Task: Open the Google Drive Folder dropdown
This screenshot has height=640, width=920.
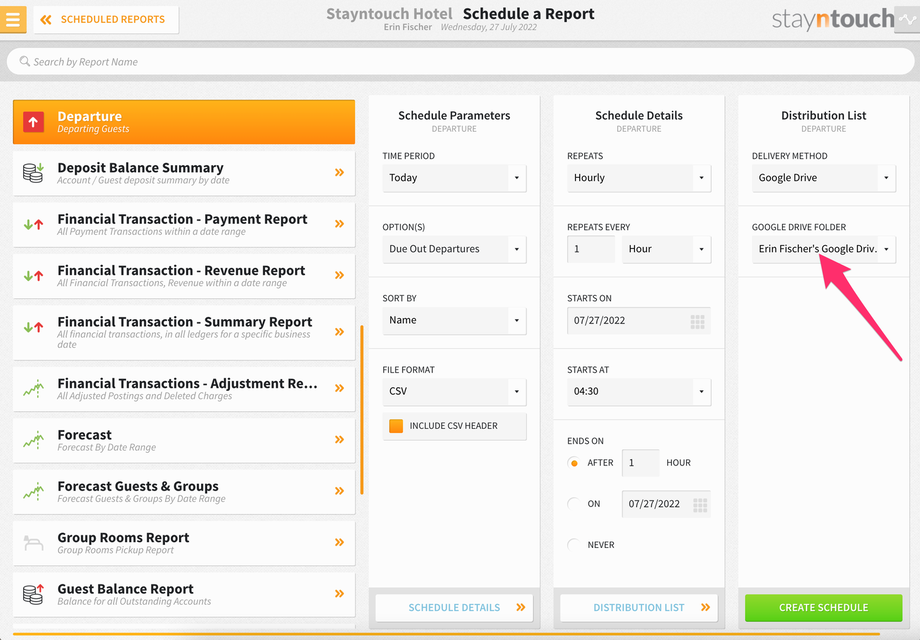Action: [824, 249]
